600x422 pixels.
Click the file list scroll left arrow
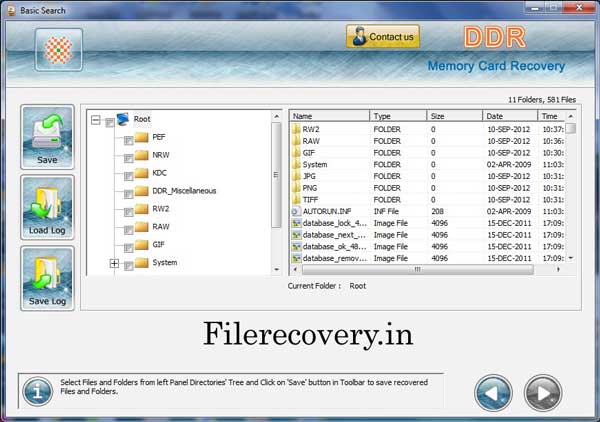[295, 269]
